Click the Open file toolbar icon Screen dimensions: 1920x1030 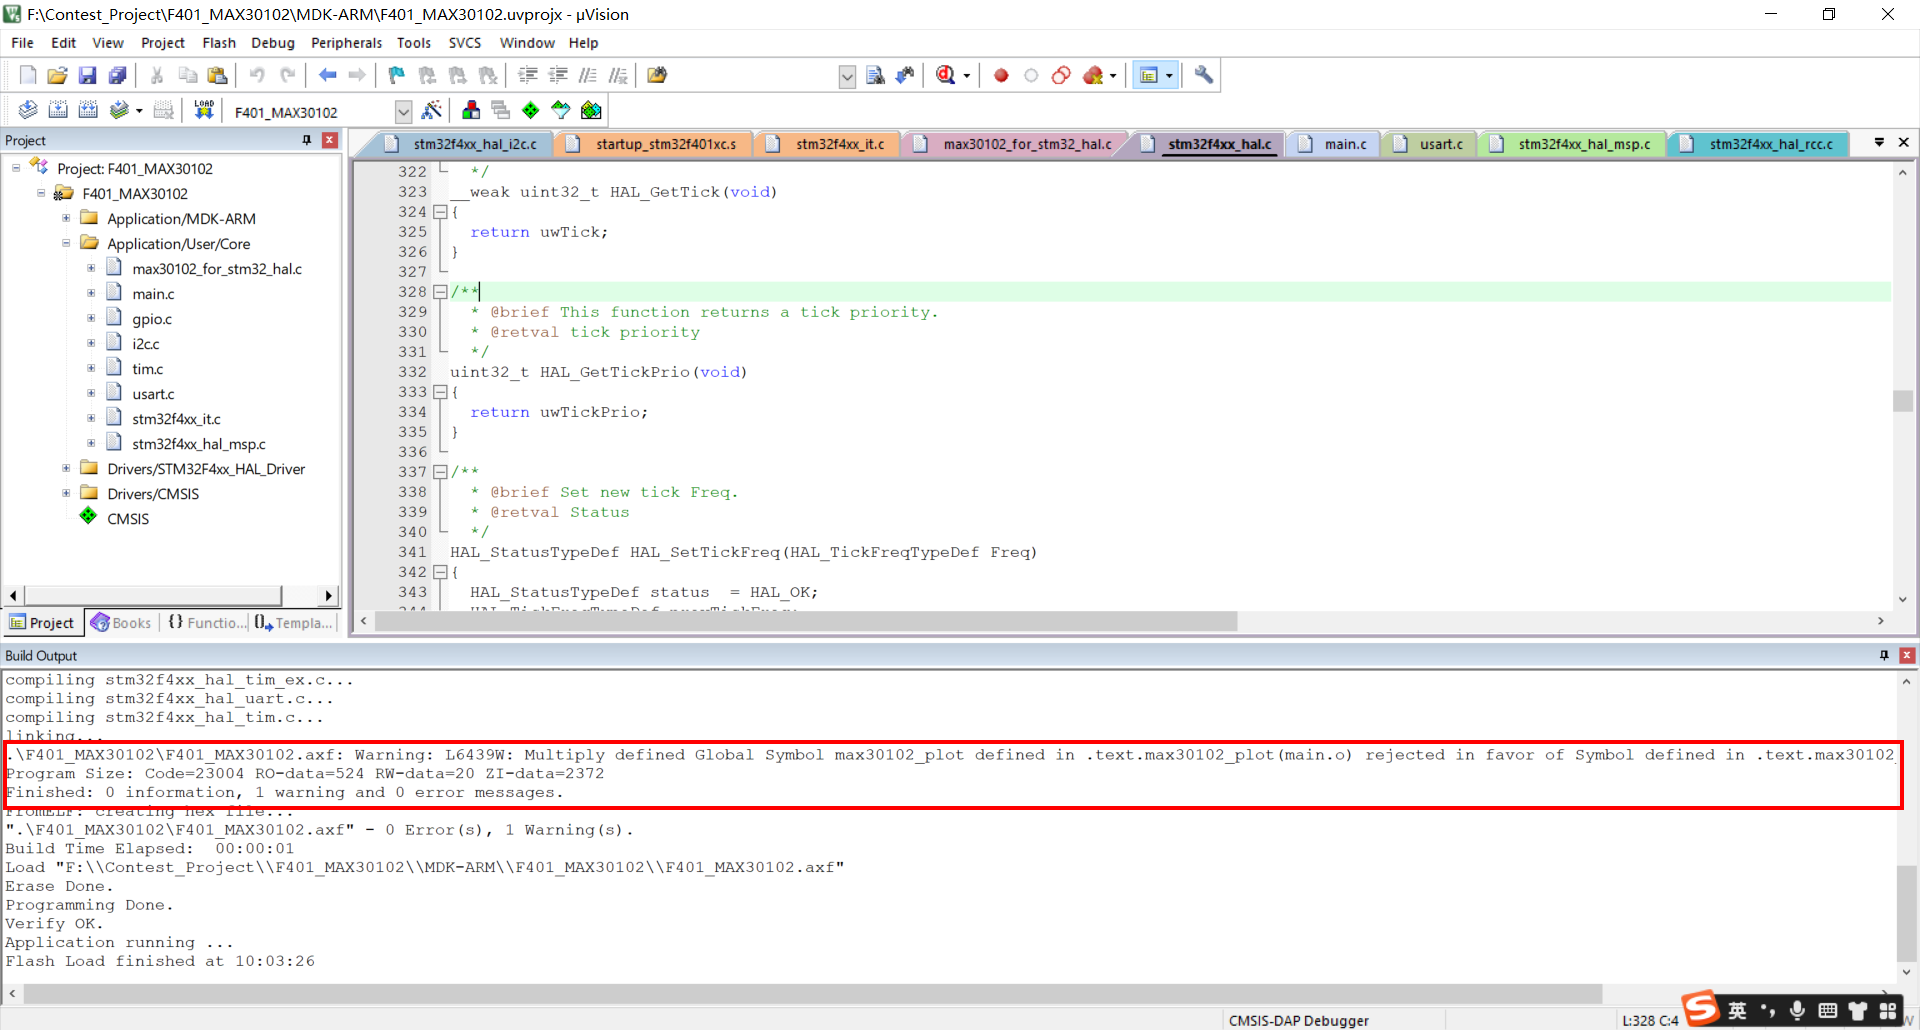tap(57, 75)
